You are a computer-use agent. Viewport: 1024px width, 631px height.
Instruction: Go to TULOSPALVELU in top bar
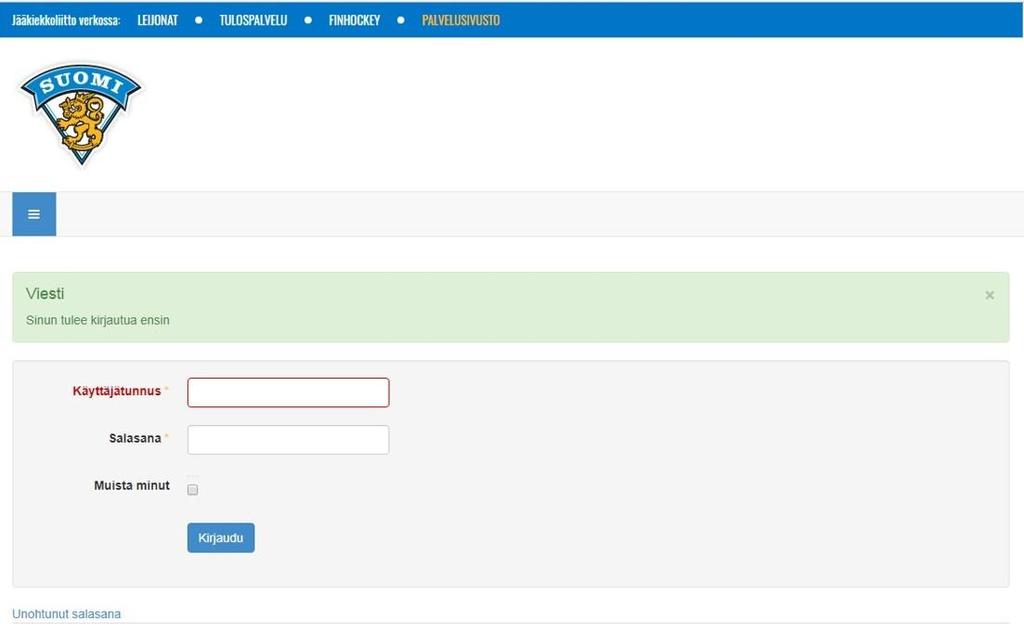(253, 20)
